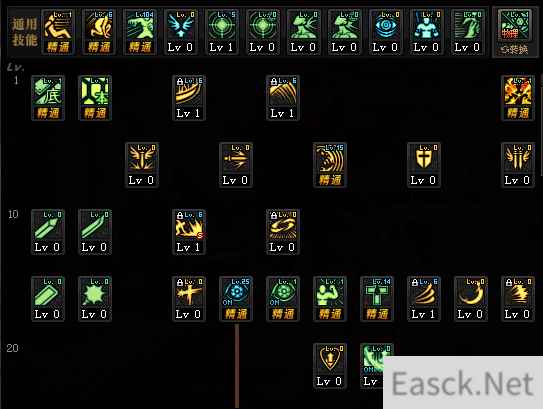Image resolution: width=543 pixels, height=409 pixels.
Task: Click the Easck.Net watermark
Action: pyautogui.click(x=463, y=383)
